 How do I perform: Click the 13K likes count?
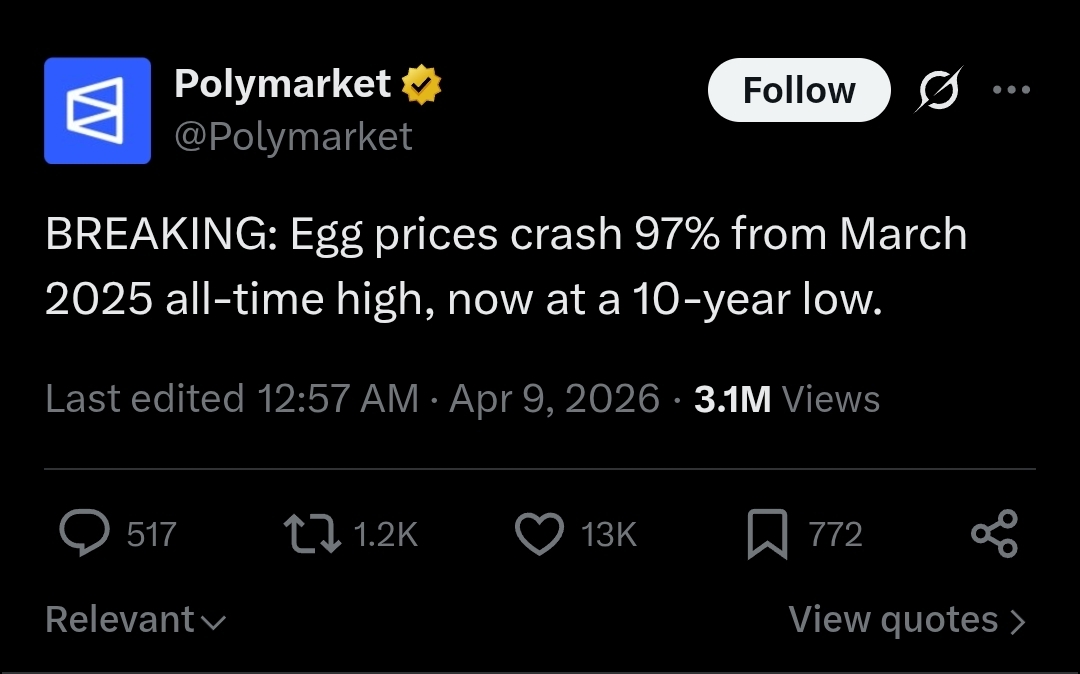608,534
